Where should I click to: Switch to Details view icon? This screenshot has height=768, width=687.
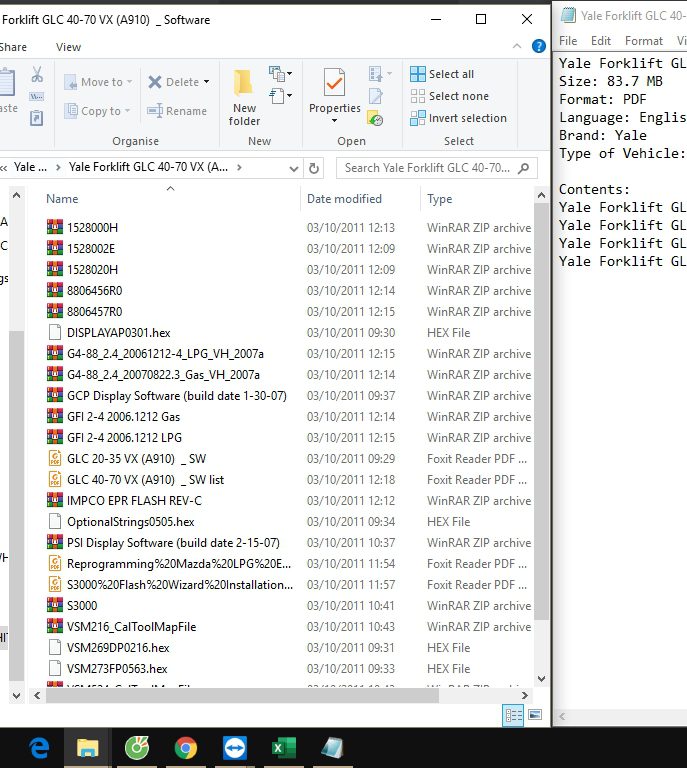tap(513, 716)
